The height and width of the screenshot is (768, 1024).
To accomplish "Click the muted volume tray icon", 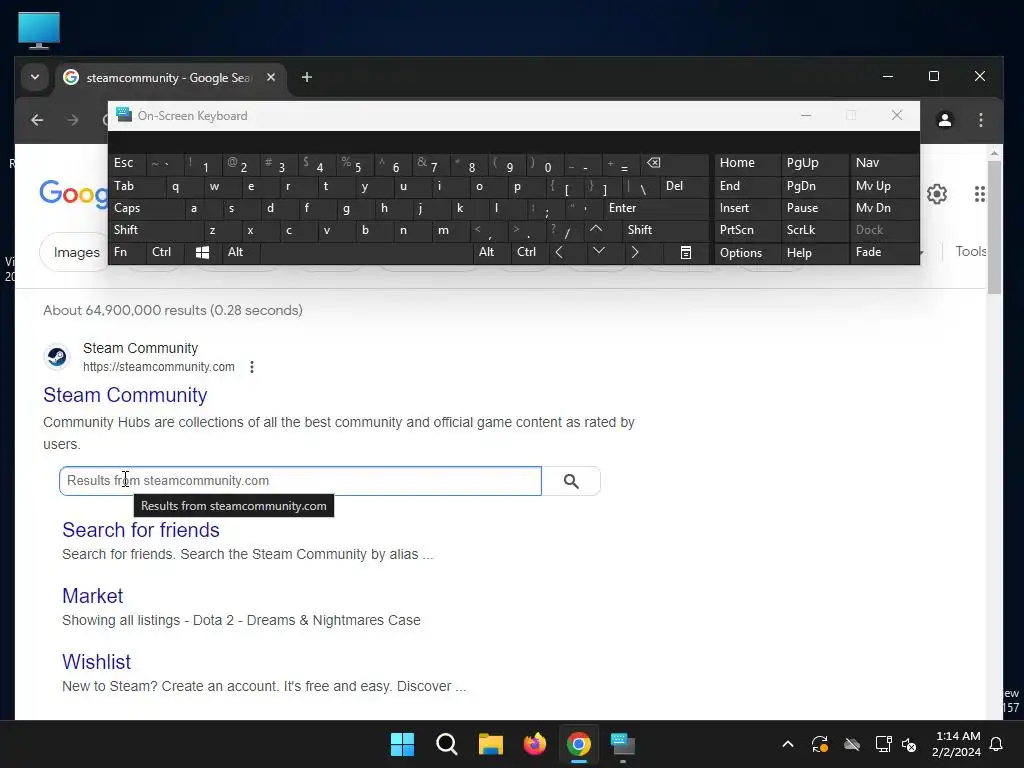I will coord(909,744).
